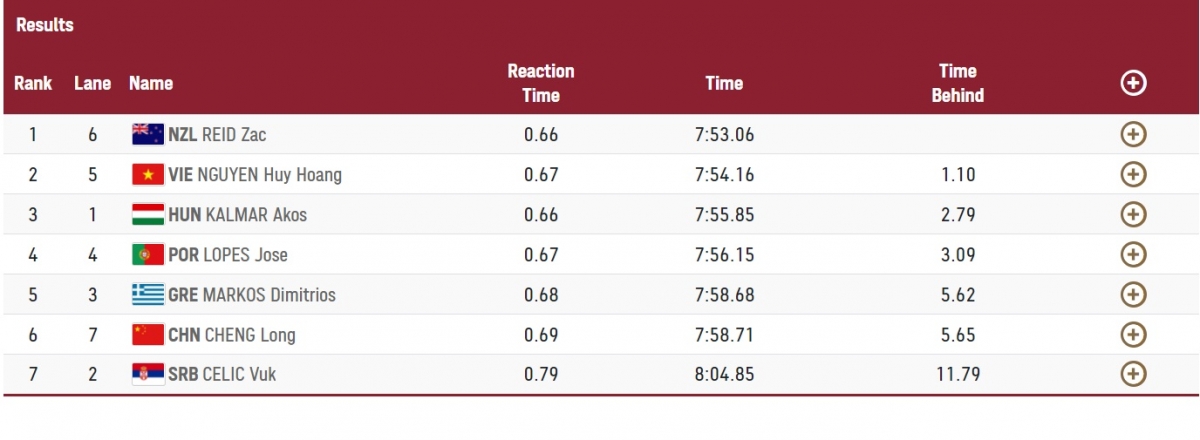Click the Time Behind column header
This screenshot has width=1200, height=440.
(957, 84)
